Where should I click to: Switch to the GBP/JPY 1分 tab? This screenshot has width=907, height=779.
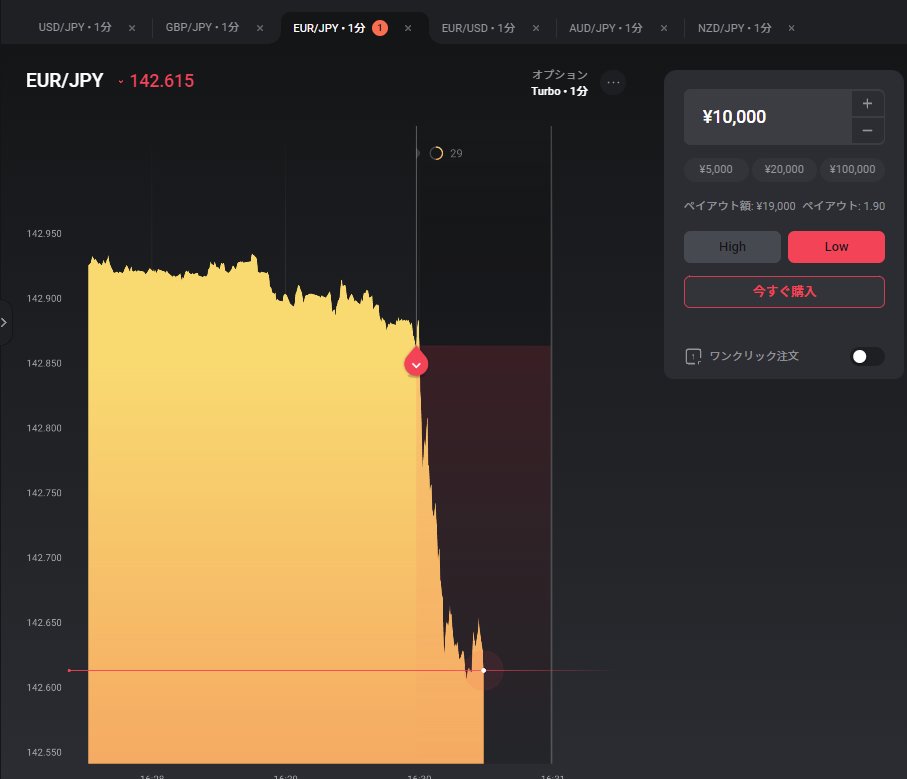click(202, 27)
